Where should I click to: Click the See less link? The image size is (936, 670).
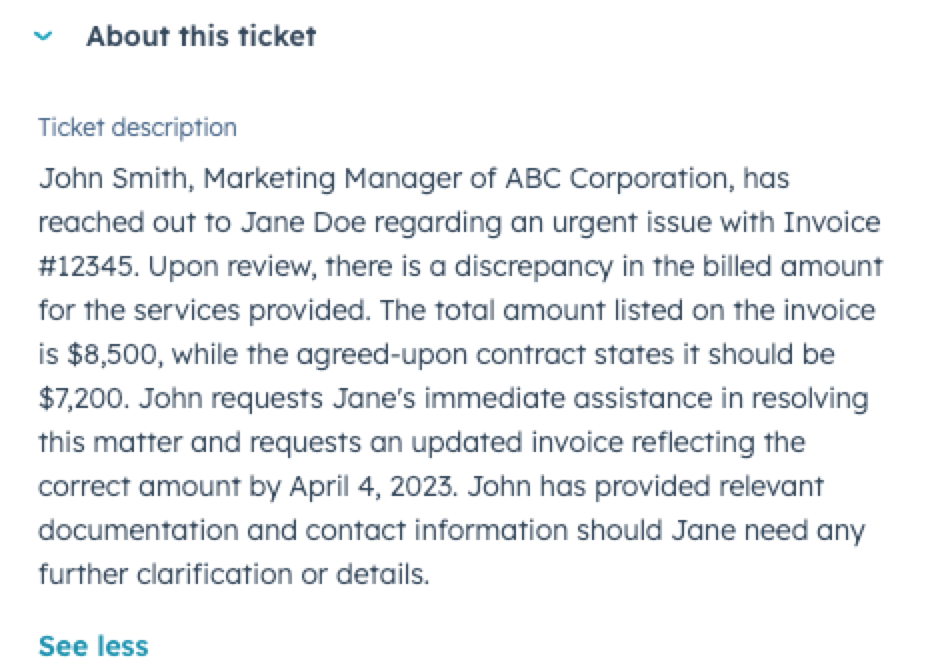[93, 646]
